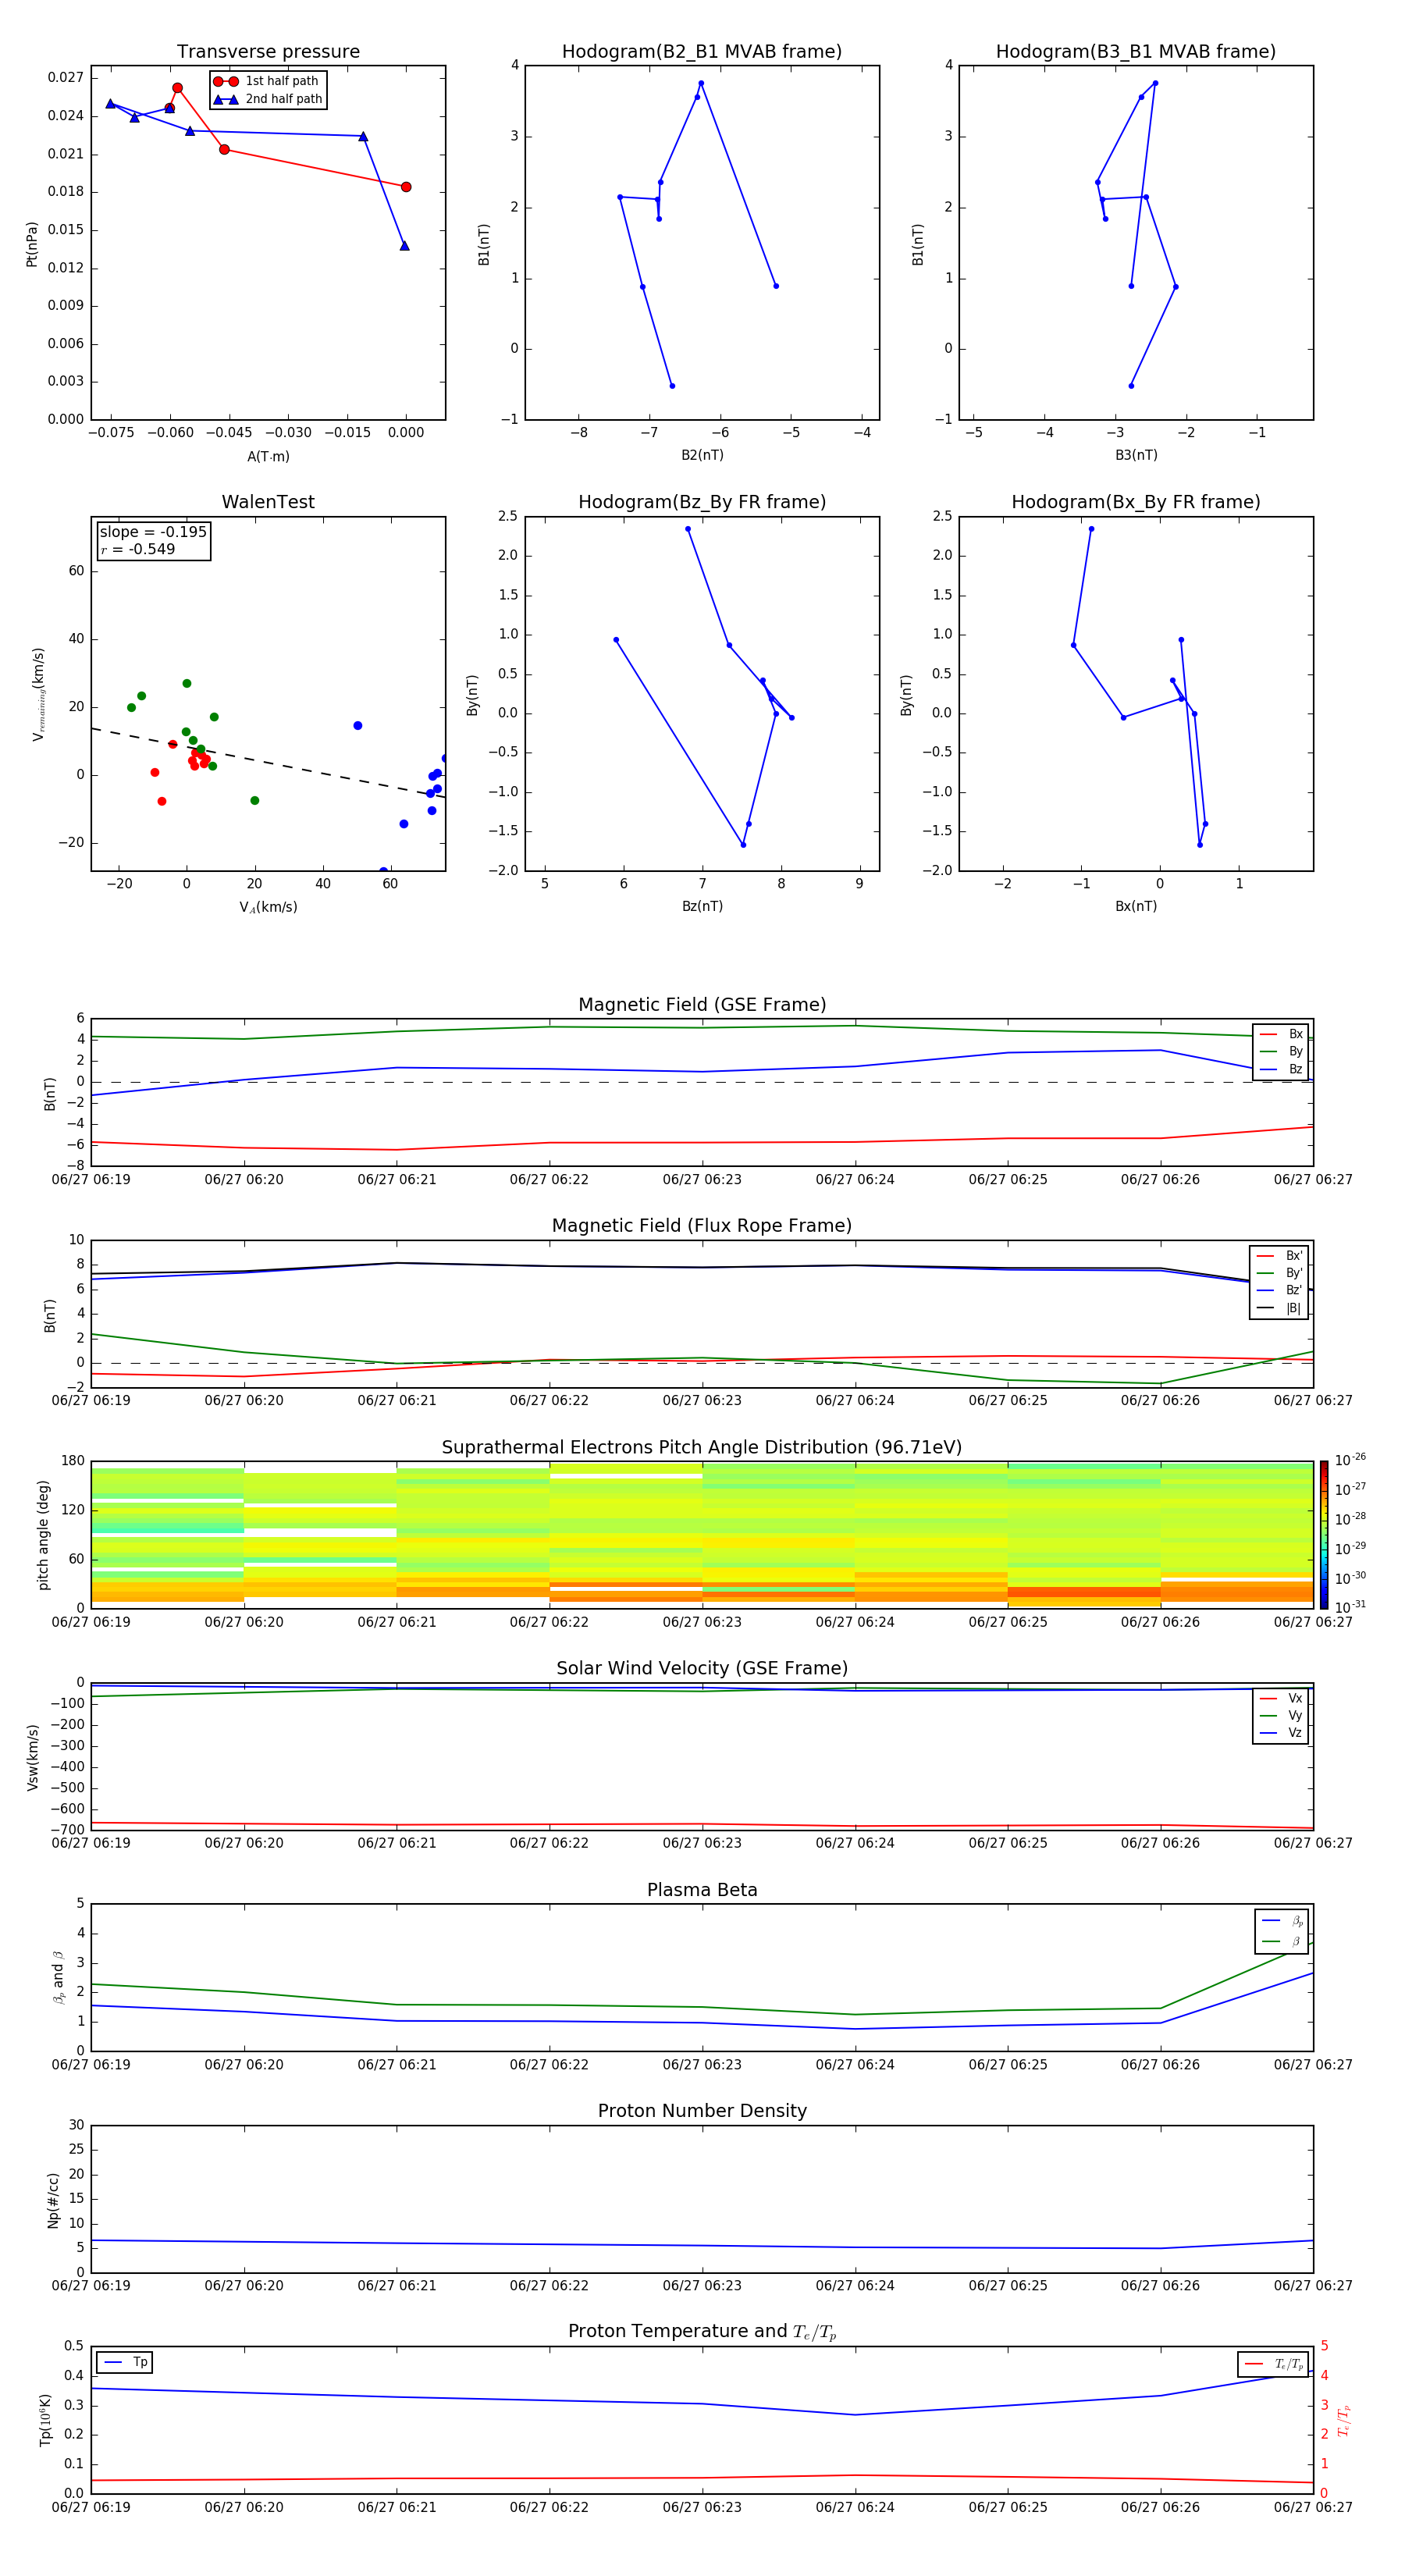Click the 'Np(#/cc)' axis label
The height and width of the screenshot is (2576, 1405).
click(53, 2199)
